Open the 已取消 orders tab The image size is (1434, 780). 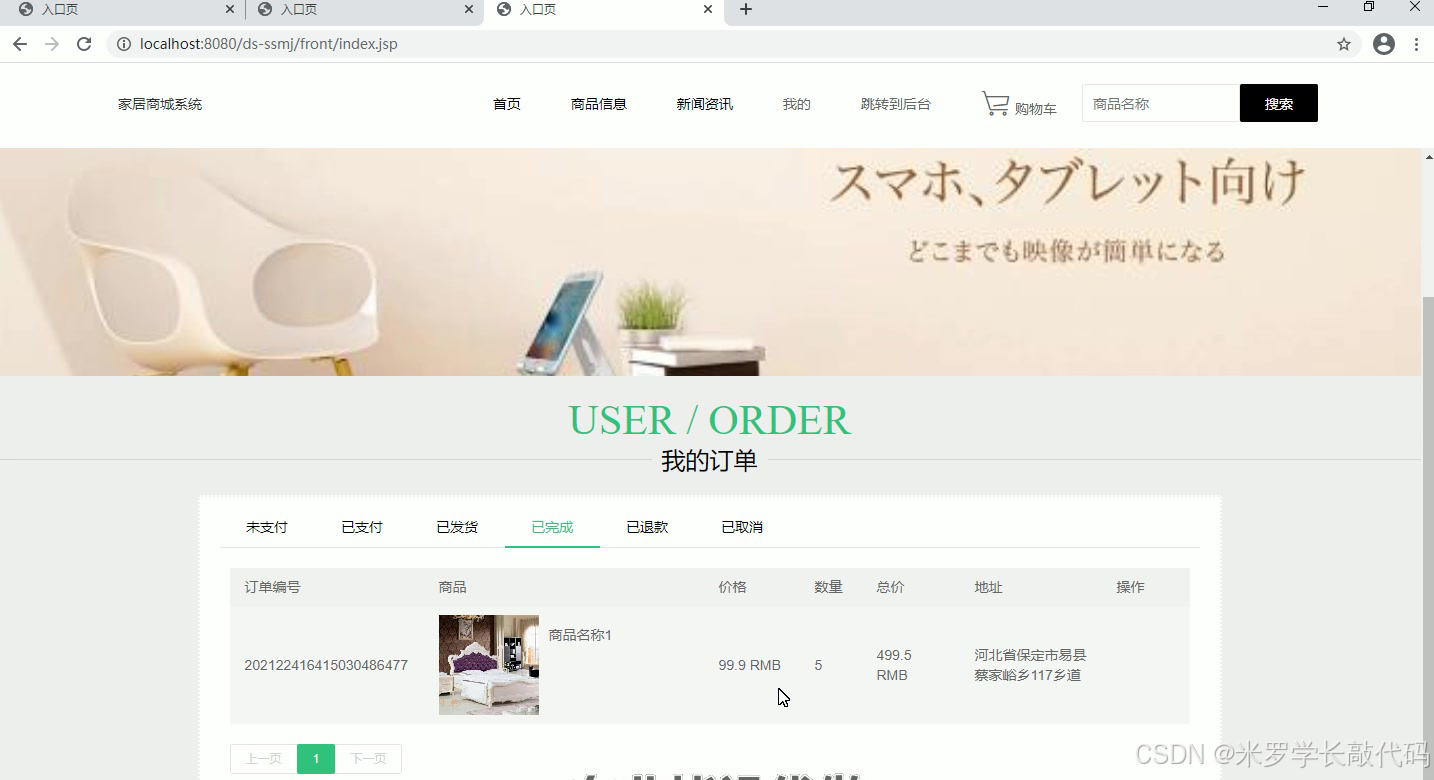click(741, 526)
